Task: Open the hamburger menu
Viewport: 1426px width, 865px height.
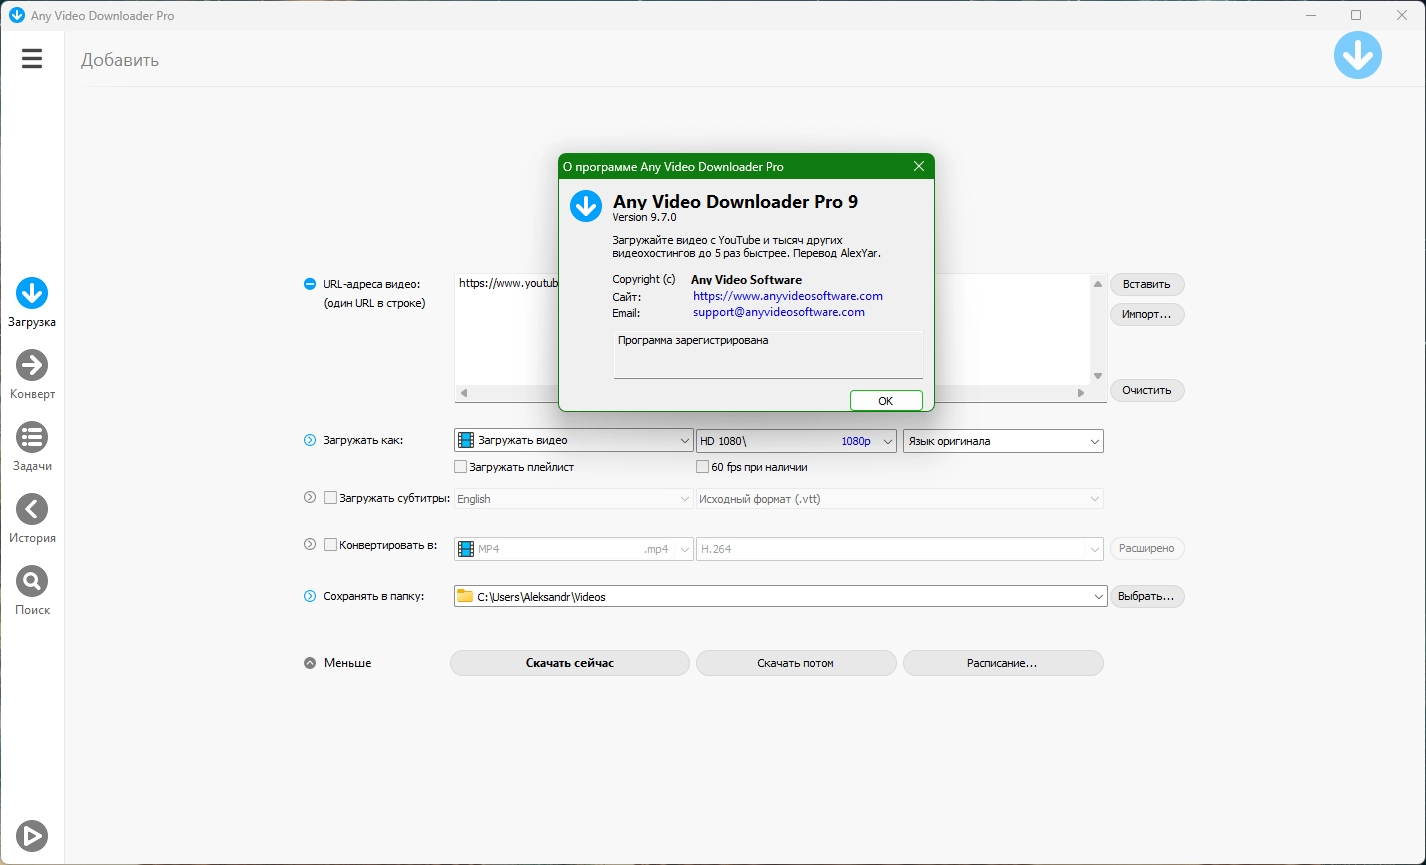Action: (32, 59)
